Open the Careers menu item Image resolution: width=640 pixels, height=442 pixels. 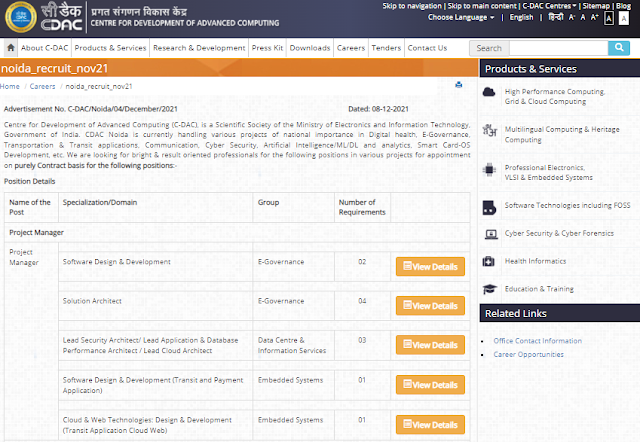tap(351, 48)
